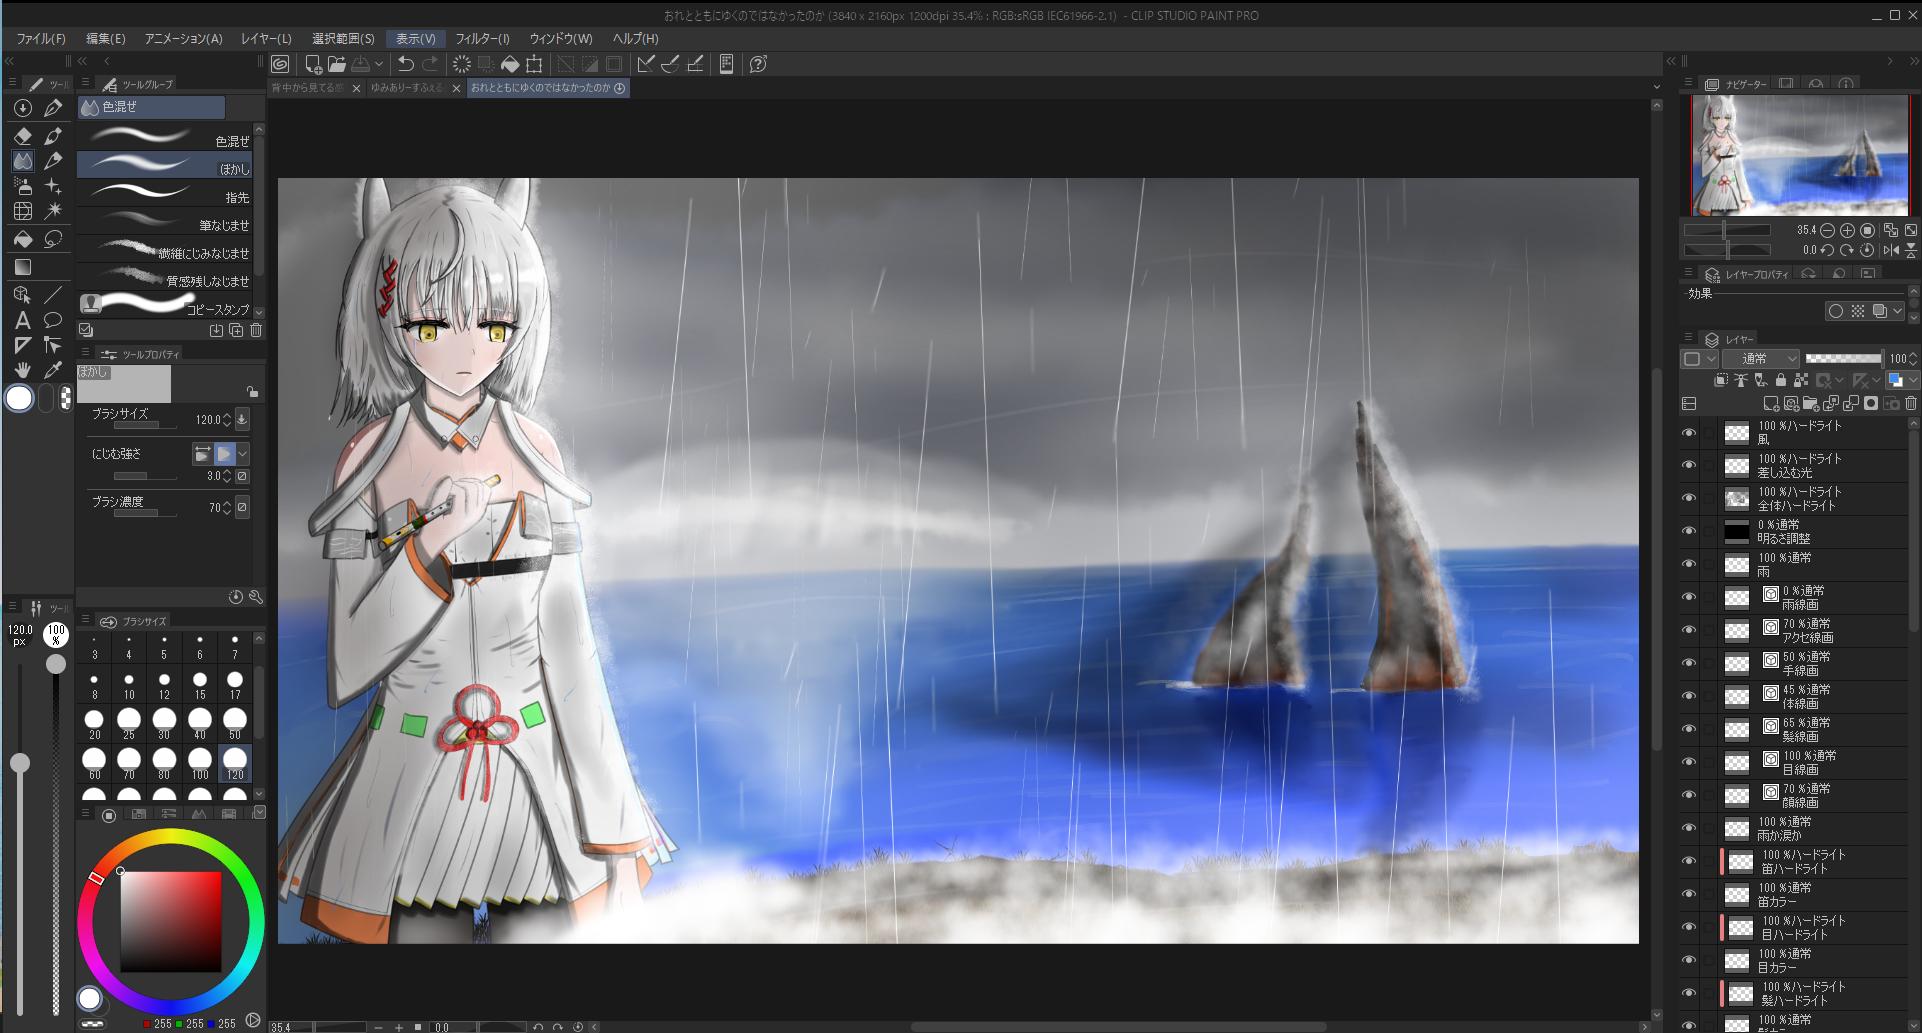Hide the 風 layer with its eye icon
Viewport: 1922px width, 1033px height.
point(1689,433)
